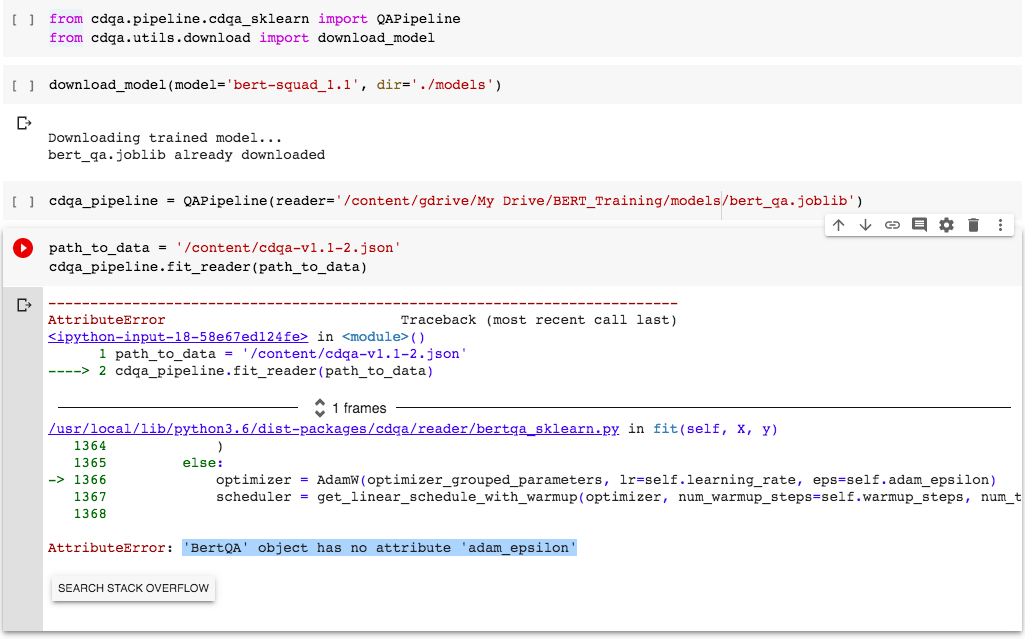Run the download_model cell via its bracket
Image resolution: width=1025 pixels, height=639 pixels.
[23, 86]
